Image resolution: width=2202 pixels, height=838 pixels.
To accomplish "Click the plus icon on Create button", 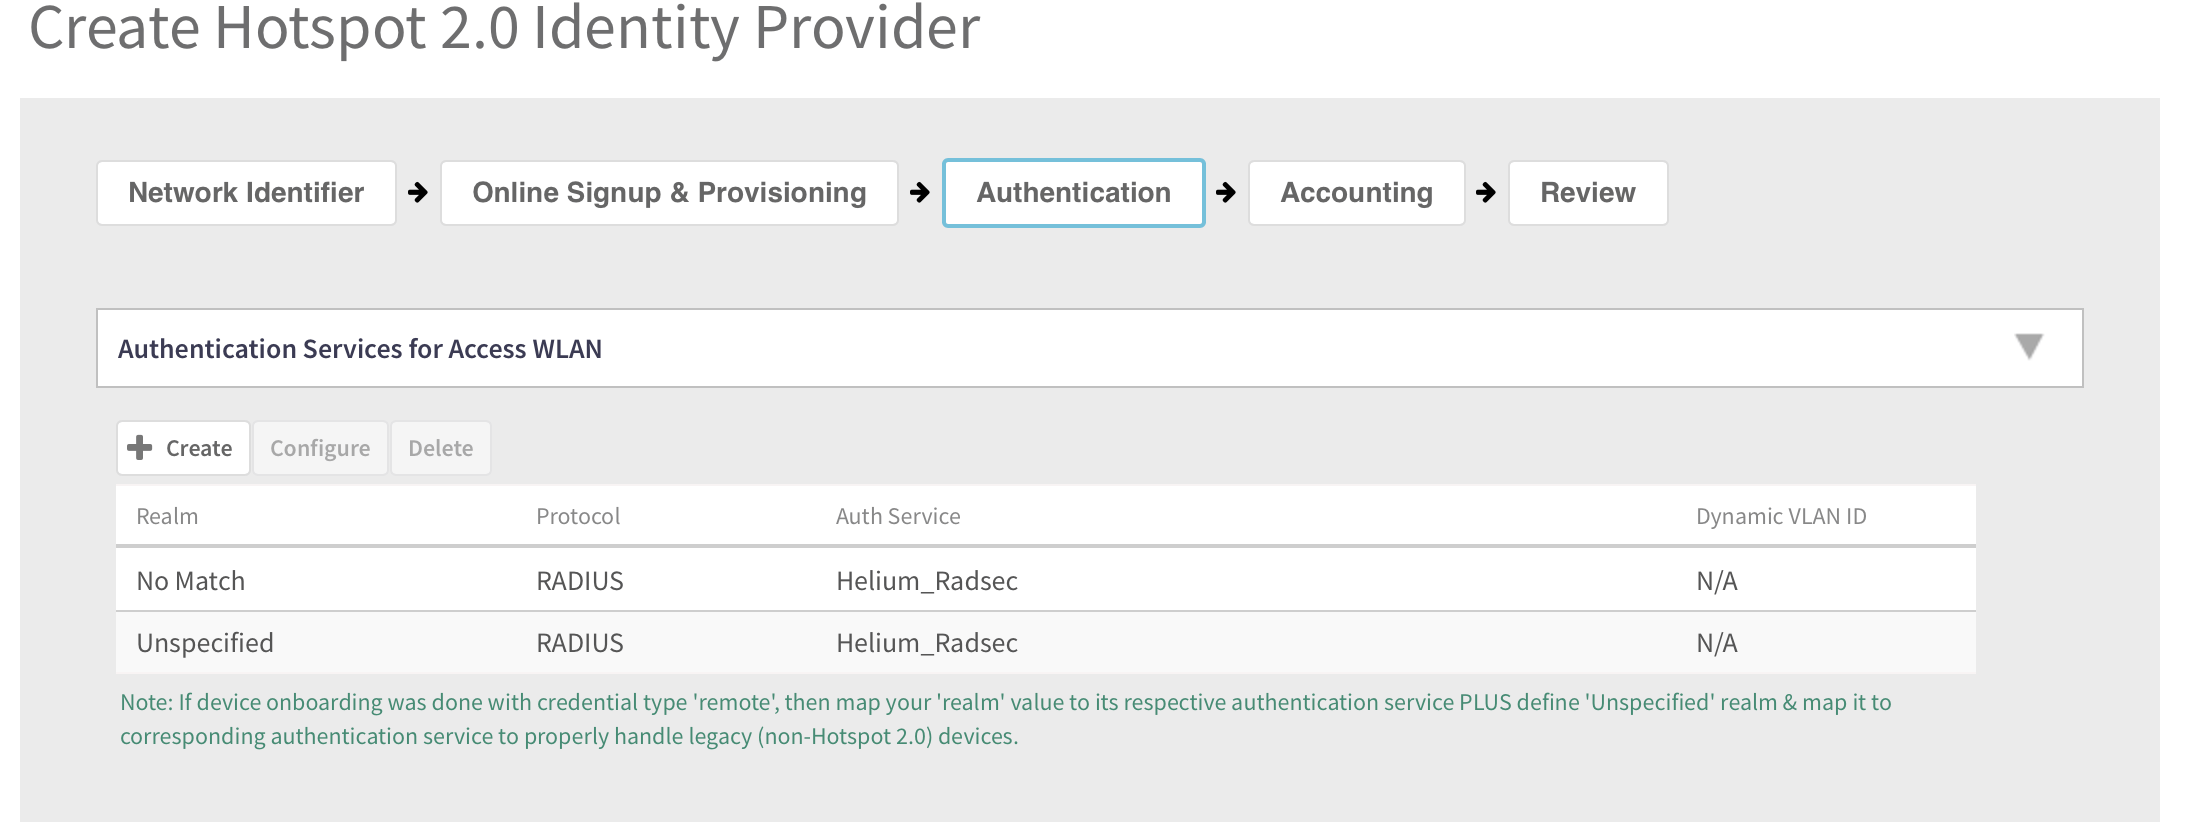I will coord(141,448).
